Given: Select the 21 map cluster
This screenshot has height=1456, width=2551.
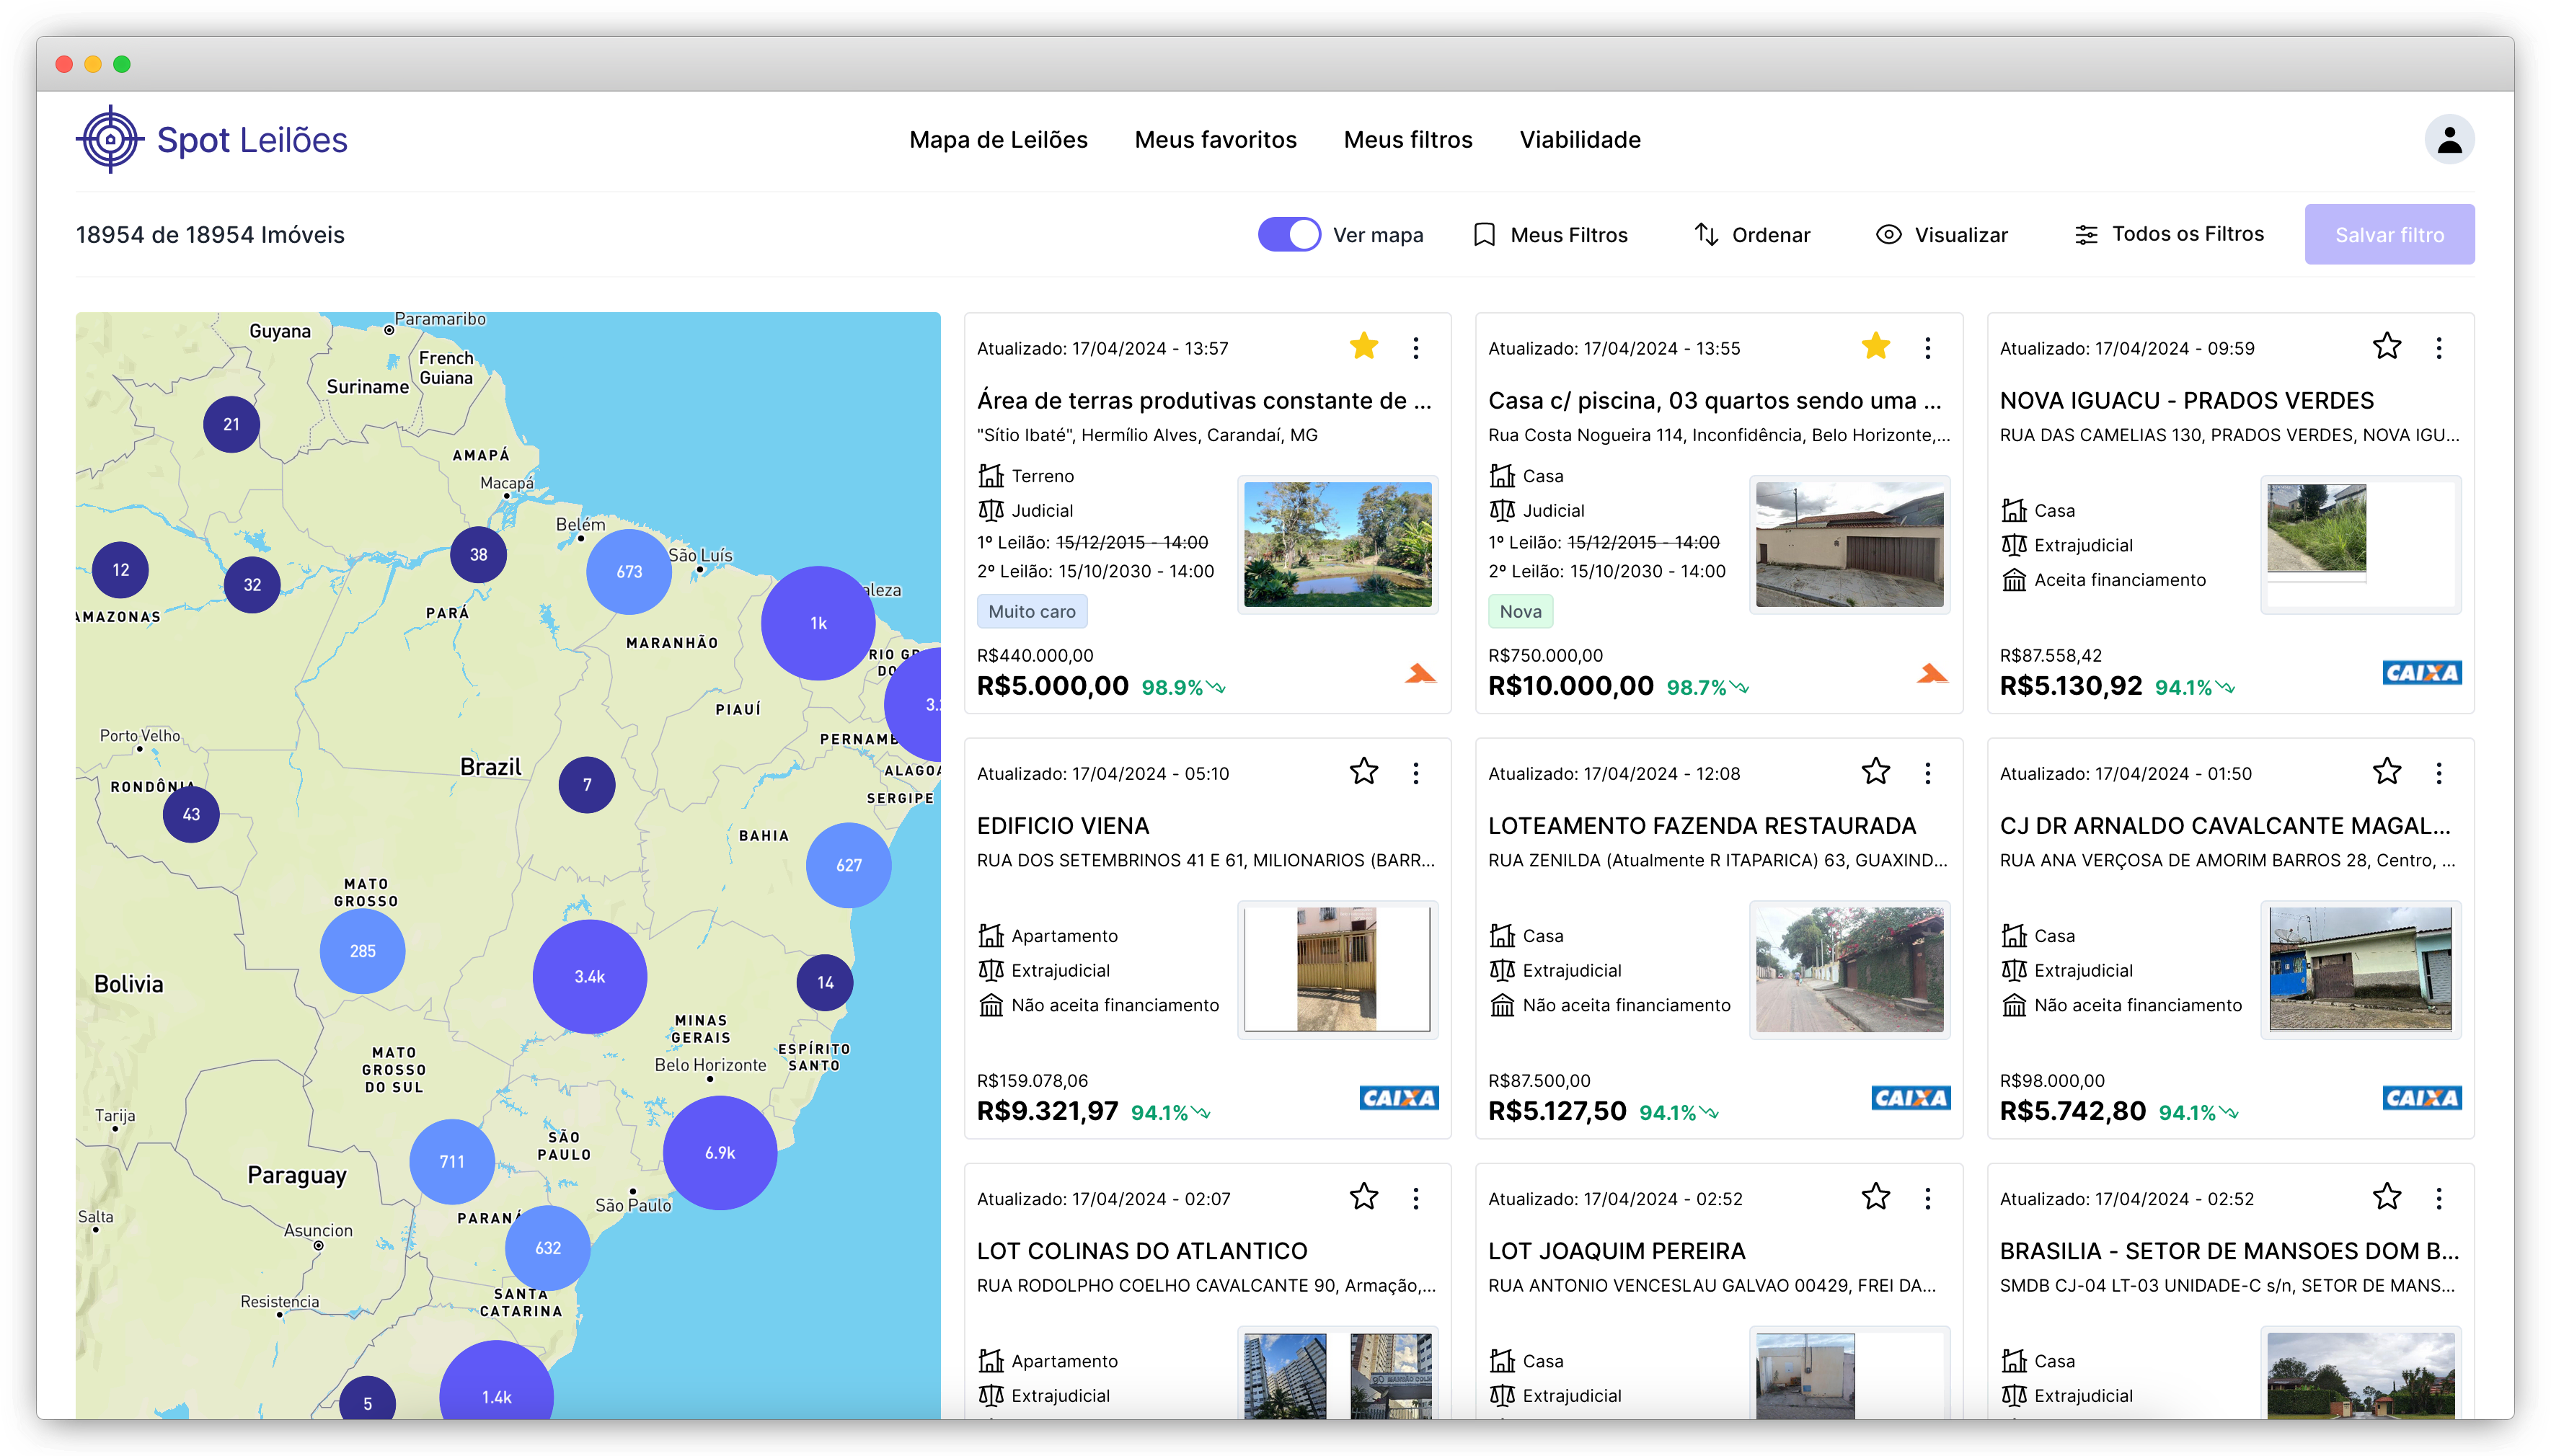Looking at the screenshot, I should pos(231,423).
